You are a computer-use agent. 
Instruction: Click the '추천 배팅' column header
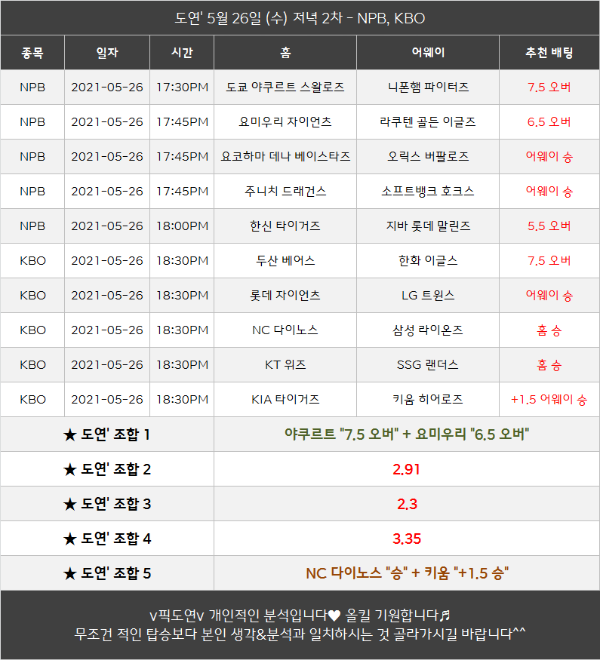tap(549, 53)
